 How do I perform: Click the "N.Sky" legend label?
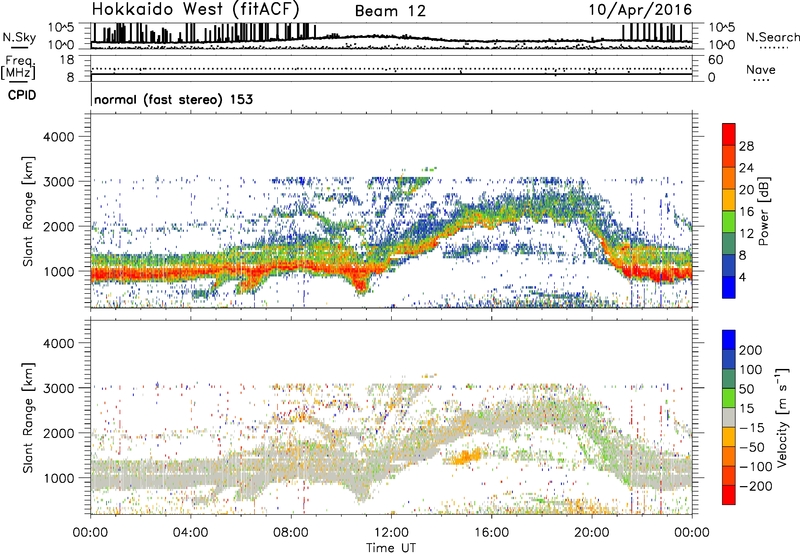coord(19,37)
